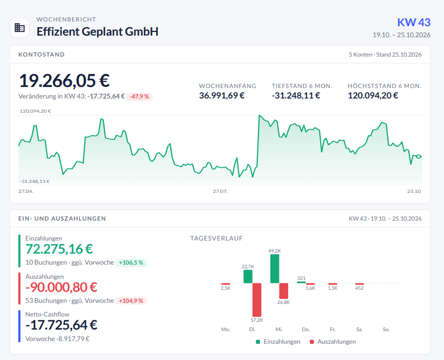Click the +104,9 % Auszahlungen badge
The width and height of the screenshot is (444, 360).
coord(131,301)
